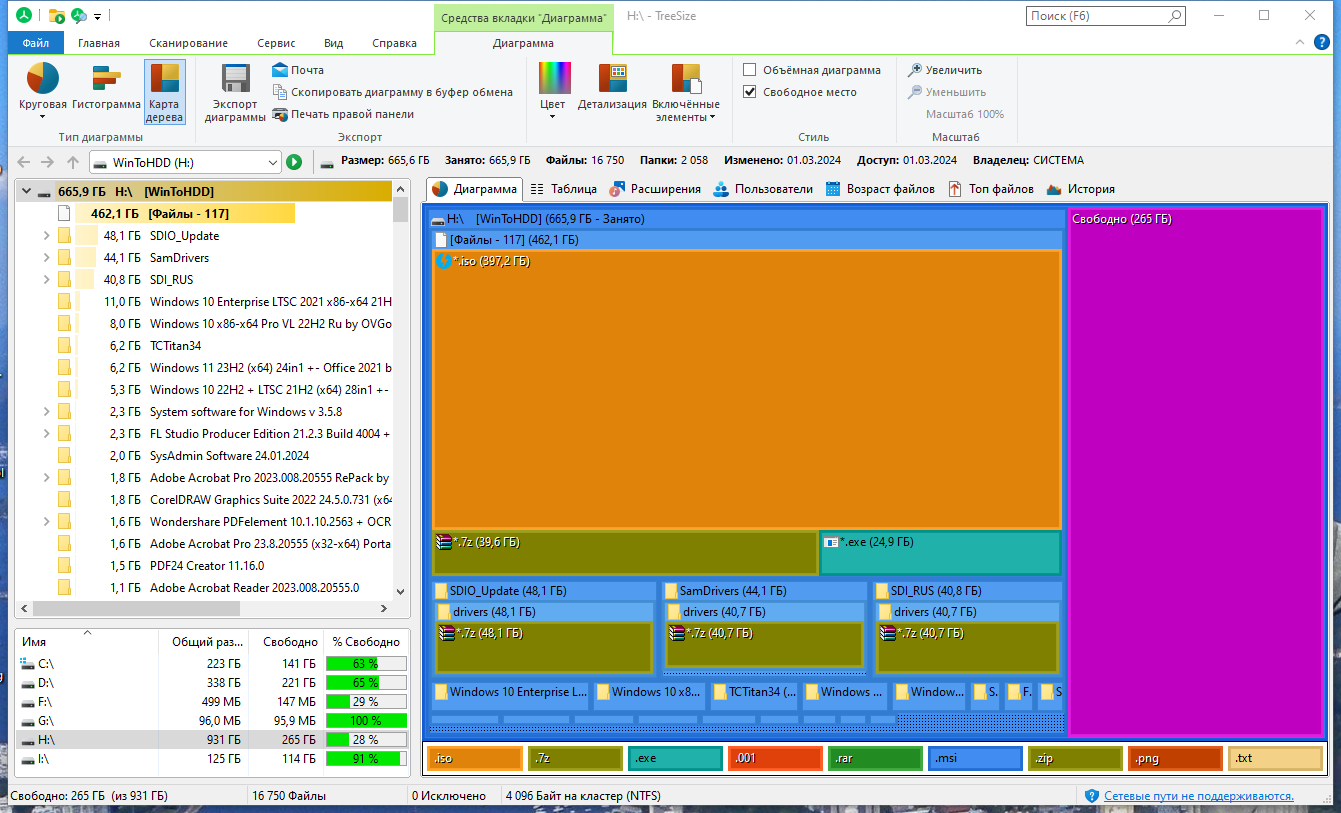Open the WinToHDD (H:) drive dropdown

(x=186, y=162)
